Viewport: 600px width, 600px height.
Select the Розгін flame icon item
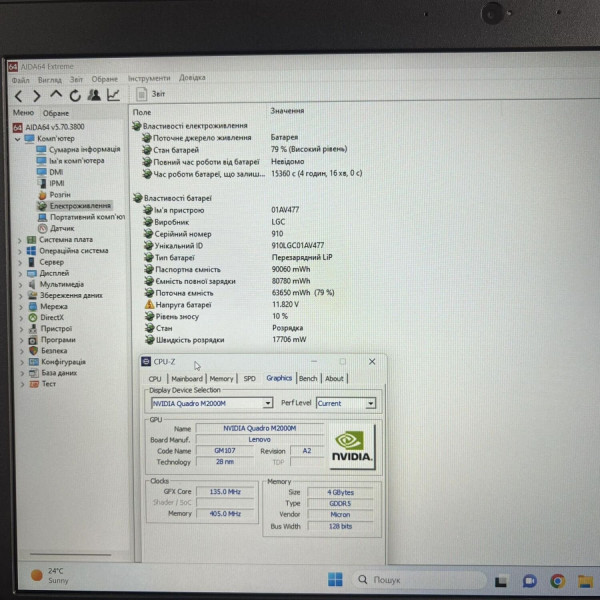(42, 195)
